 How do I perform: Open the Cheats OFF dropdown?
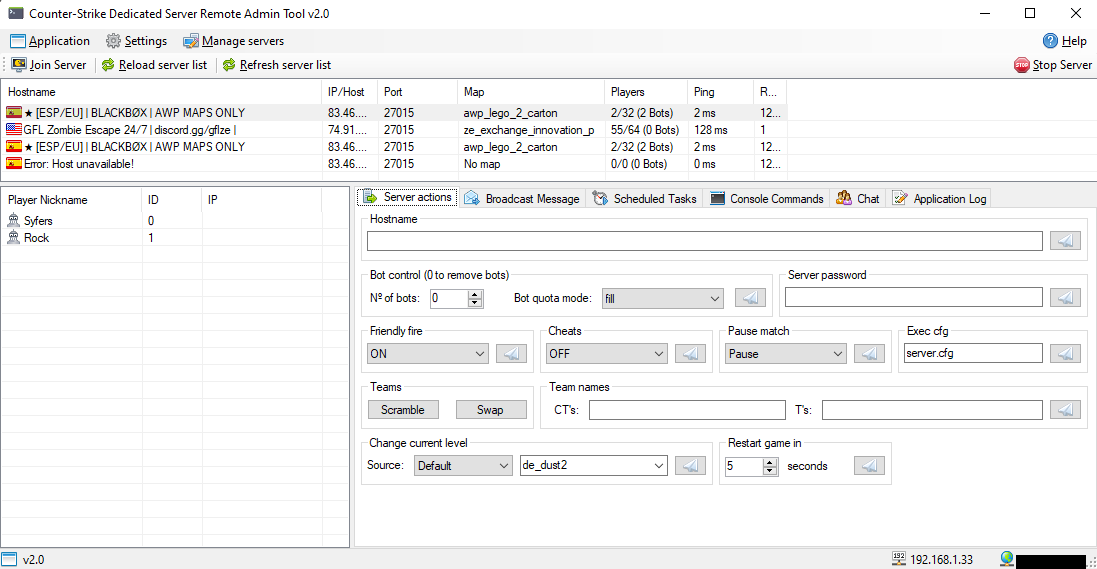pos(607,353)
